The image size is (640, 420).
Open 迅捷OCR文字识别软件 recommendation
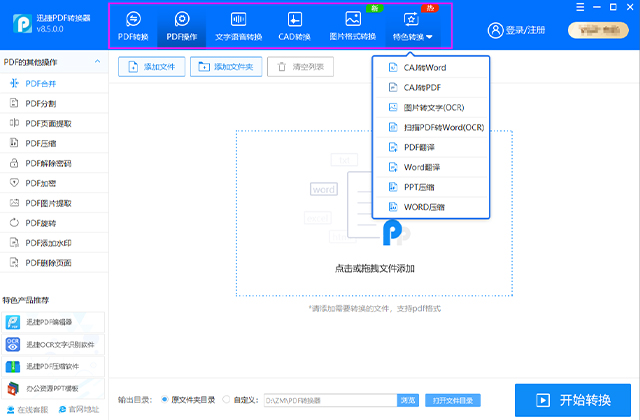(53, 344)
